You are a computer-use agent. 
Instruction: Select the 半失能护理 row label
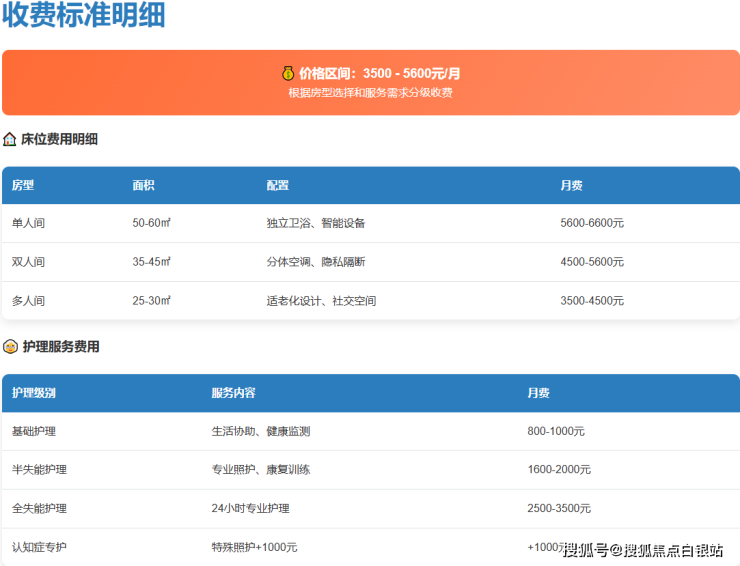pyautogui.click(x=39, y=469)
